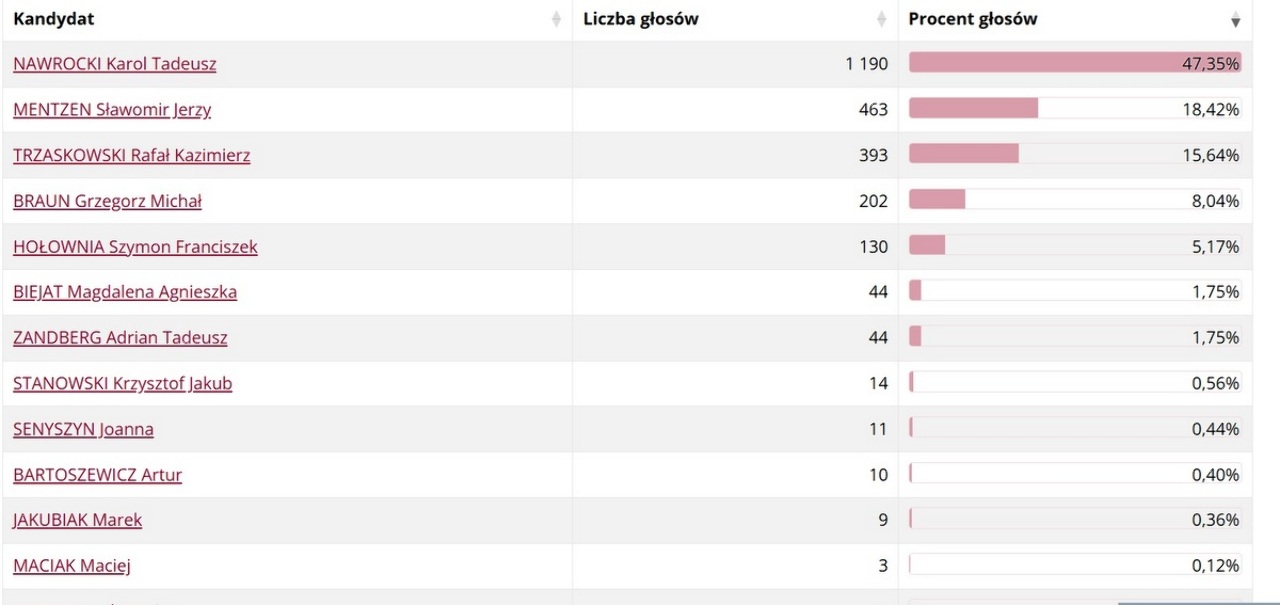Toggle Procent głosów sort arrow

coord(1236,21)
